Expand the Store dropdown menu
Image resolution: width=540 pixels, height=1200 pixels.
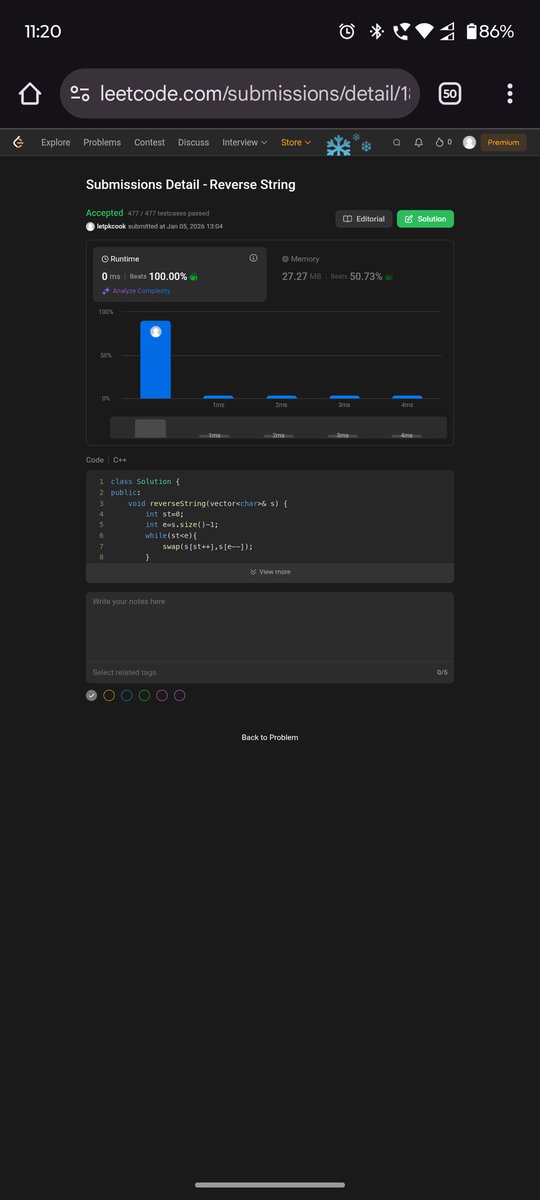(x=296, y=143)
